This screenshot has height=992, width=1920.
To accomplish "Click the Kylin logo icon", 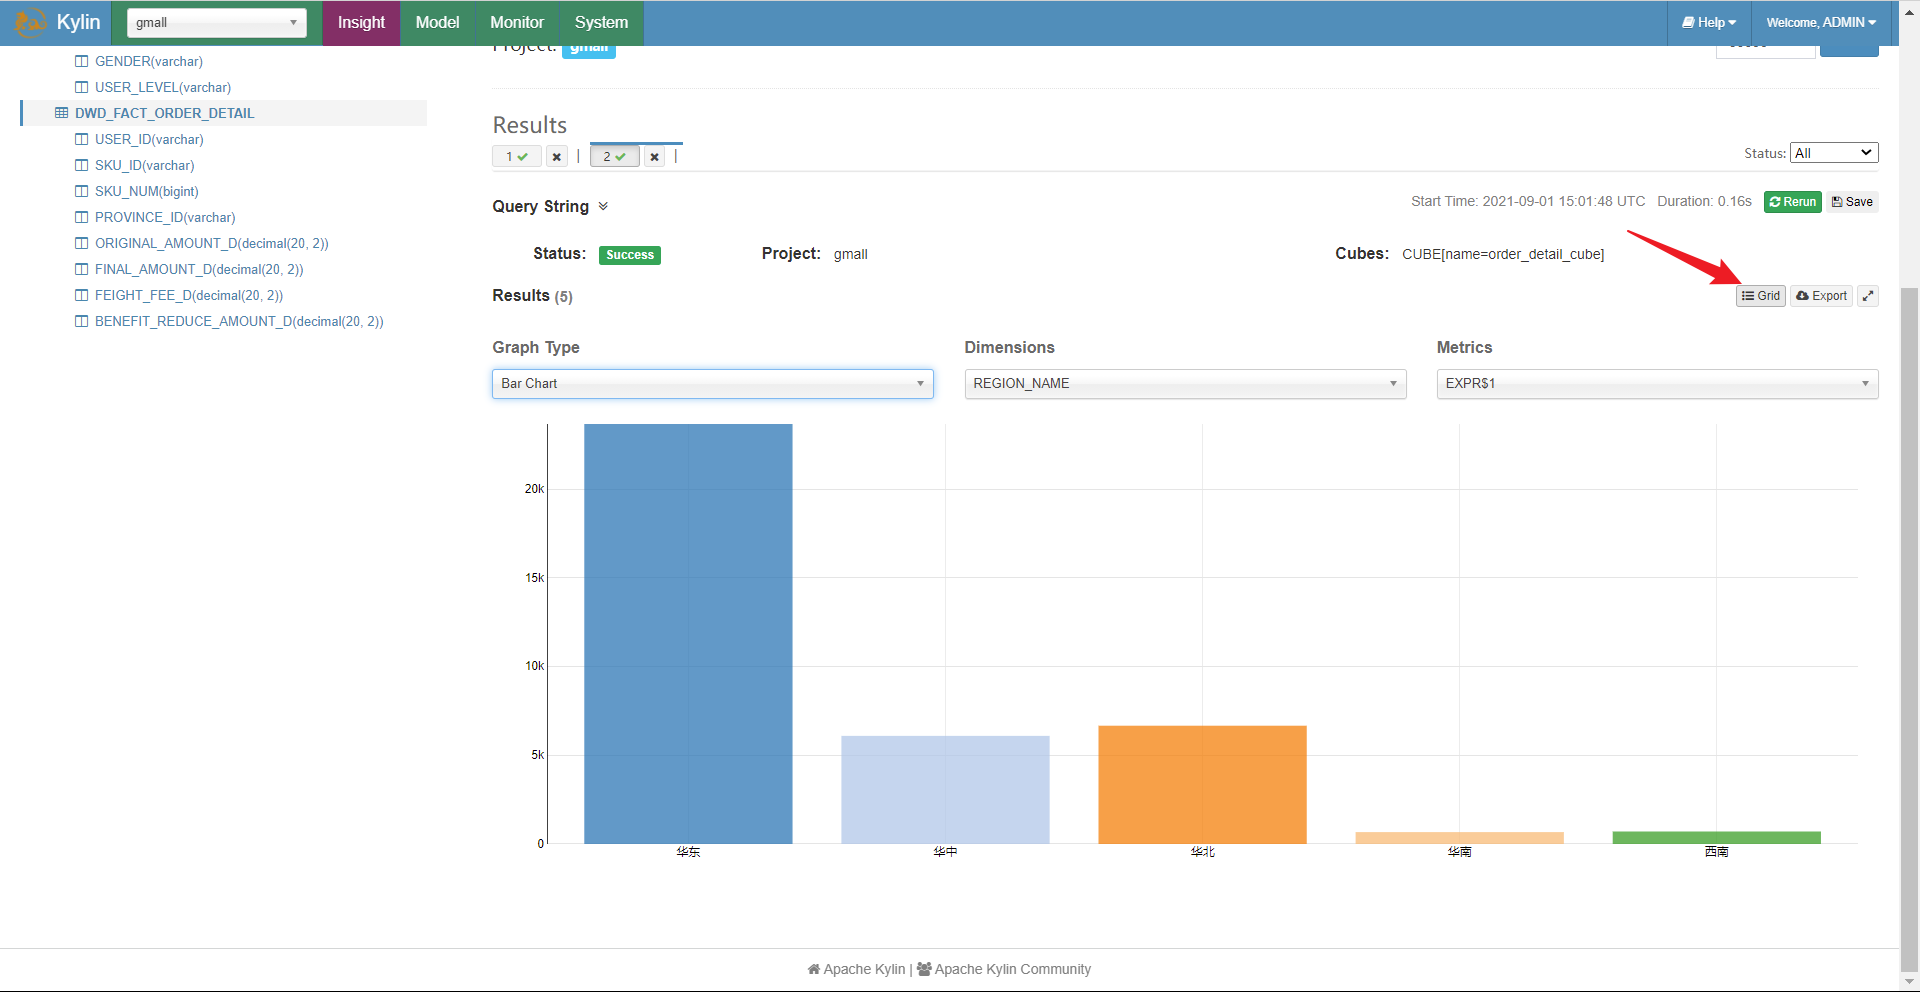I will pyautogui.click(x=30, y=22).
